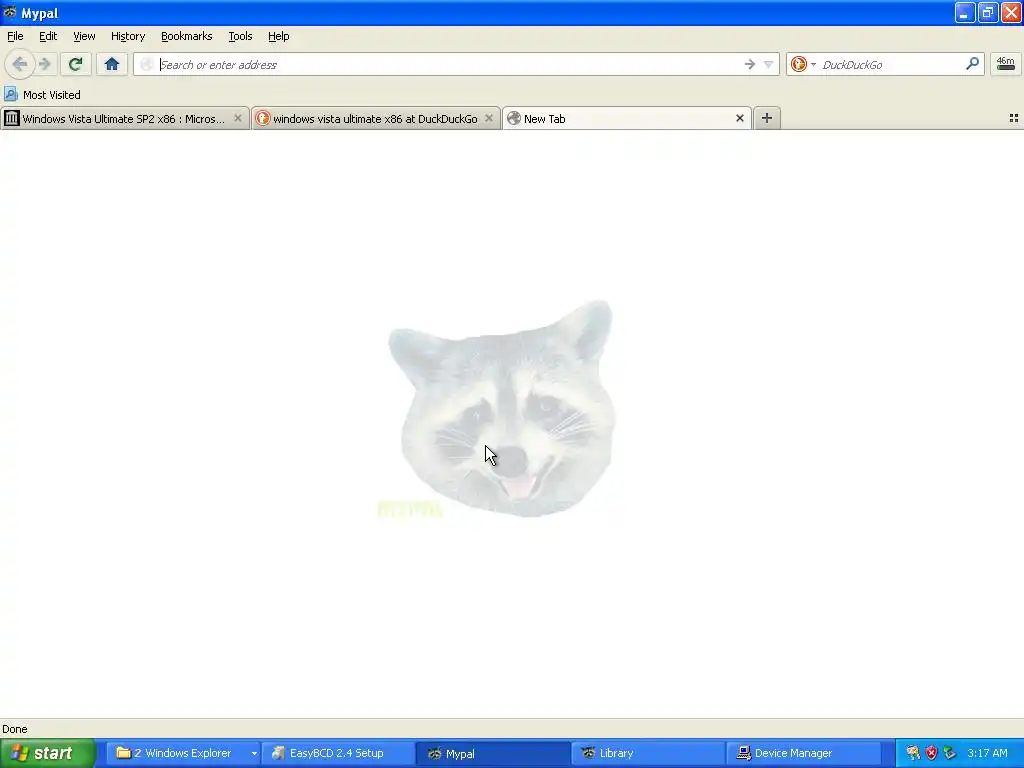This screenshot has height=768, width=1024.
Task: Click the Back navigation arrow
Action: point(20,64)
